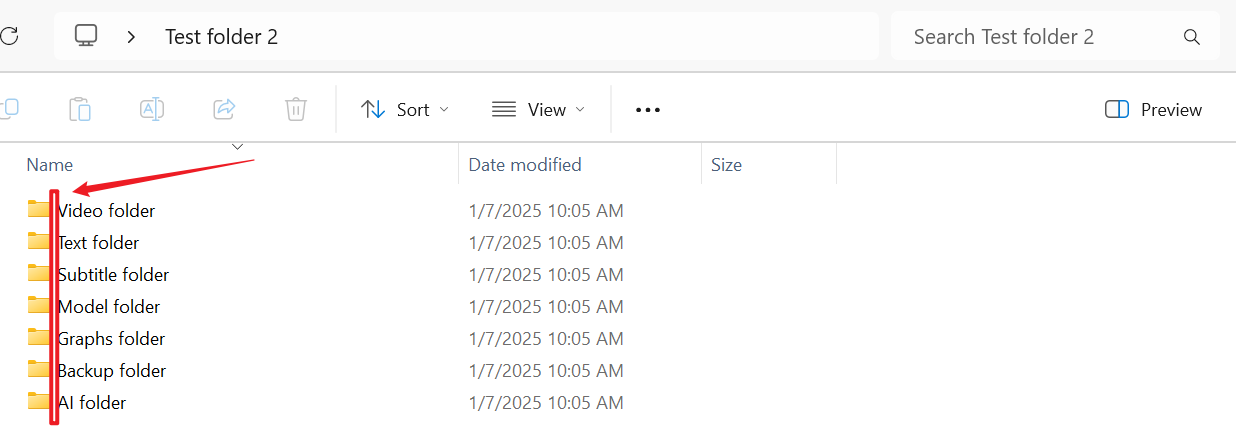Click the Size column header

click(x=727, y=165)
